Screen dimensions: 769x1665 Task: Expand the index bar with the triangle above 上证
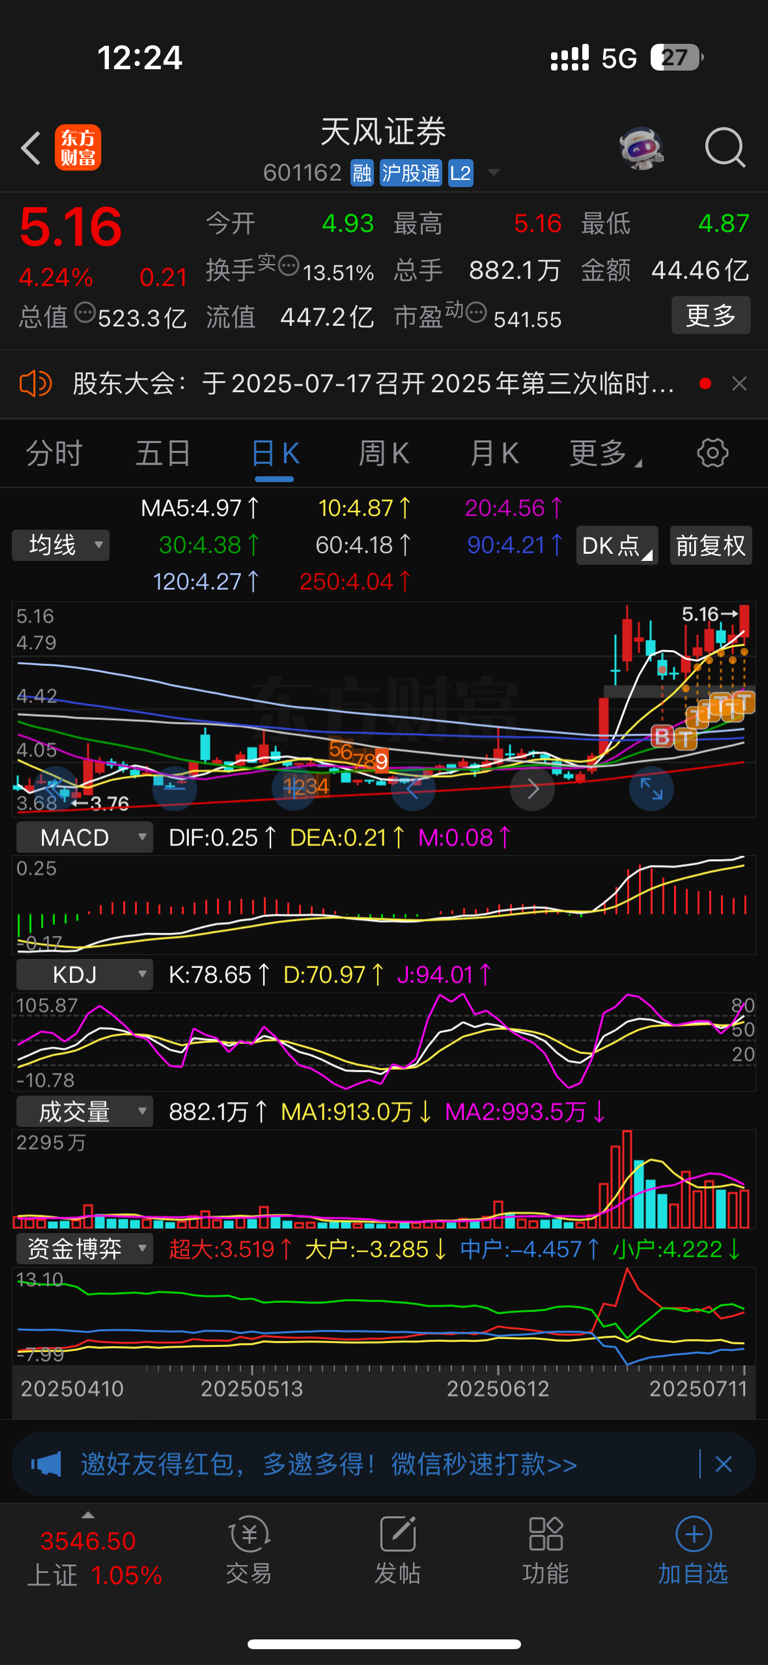[88, 1516]
